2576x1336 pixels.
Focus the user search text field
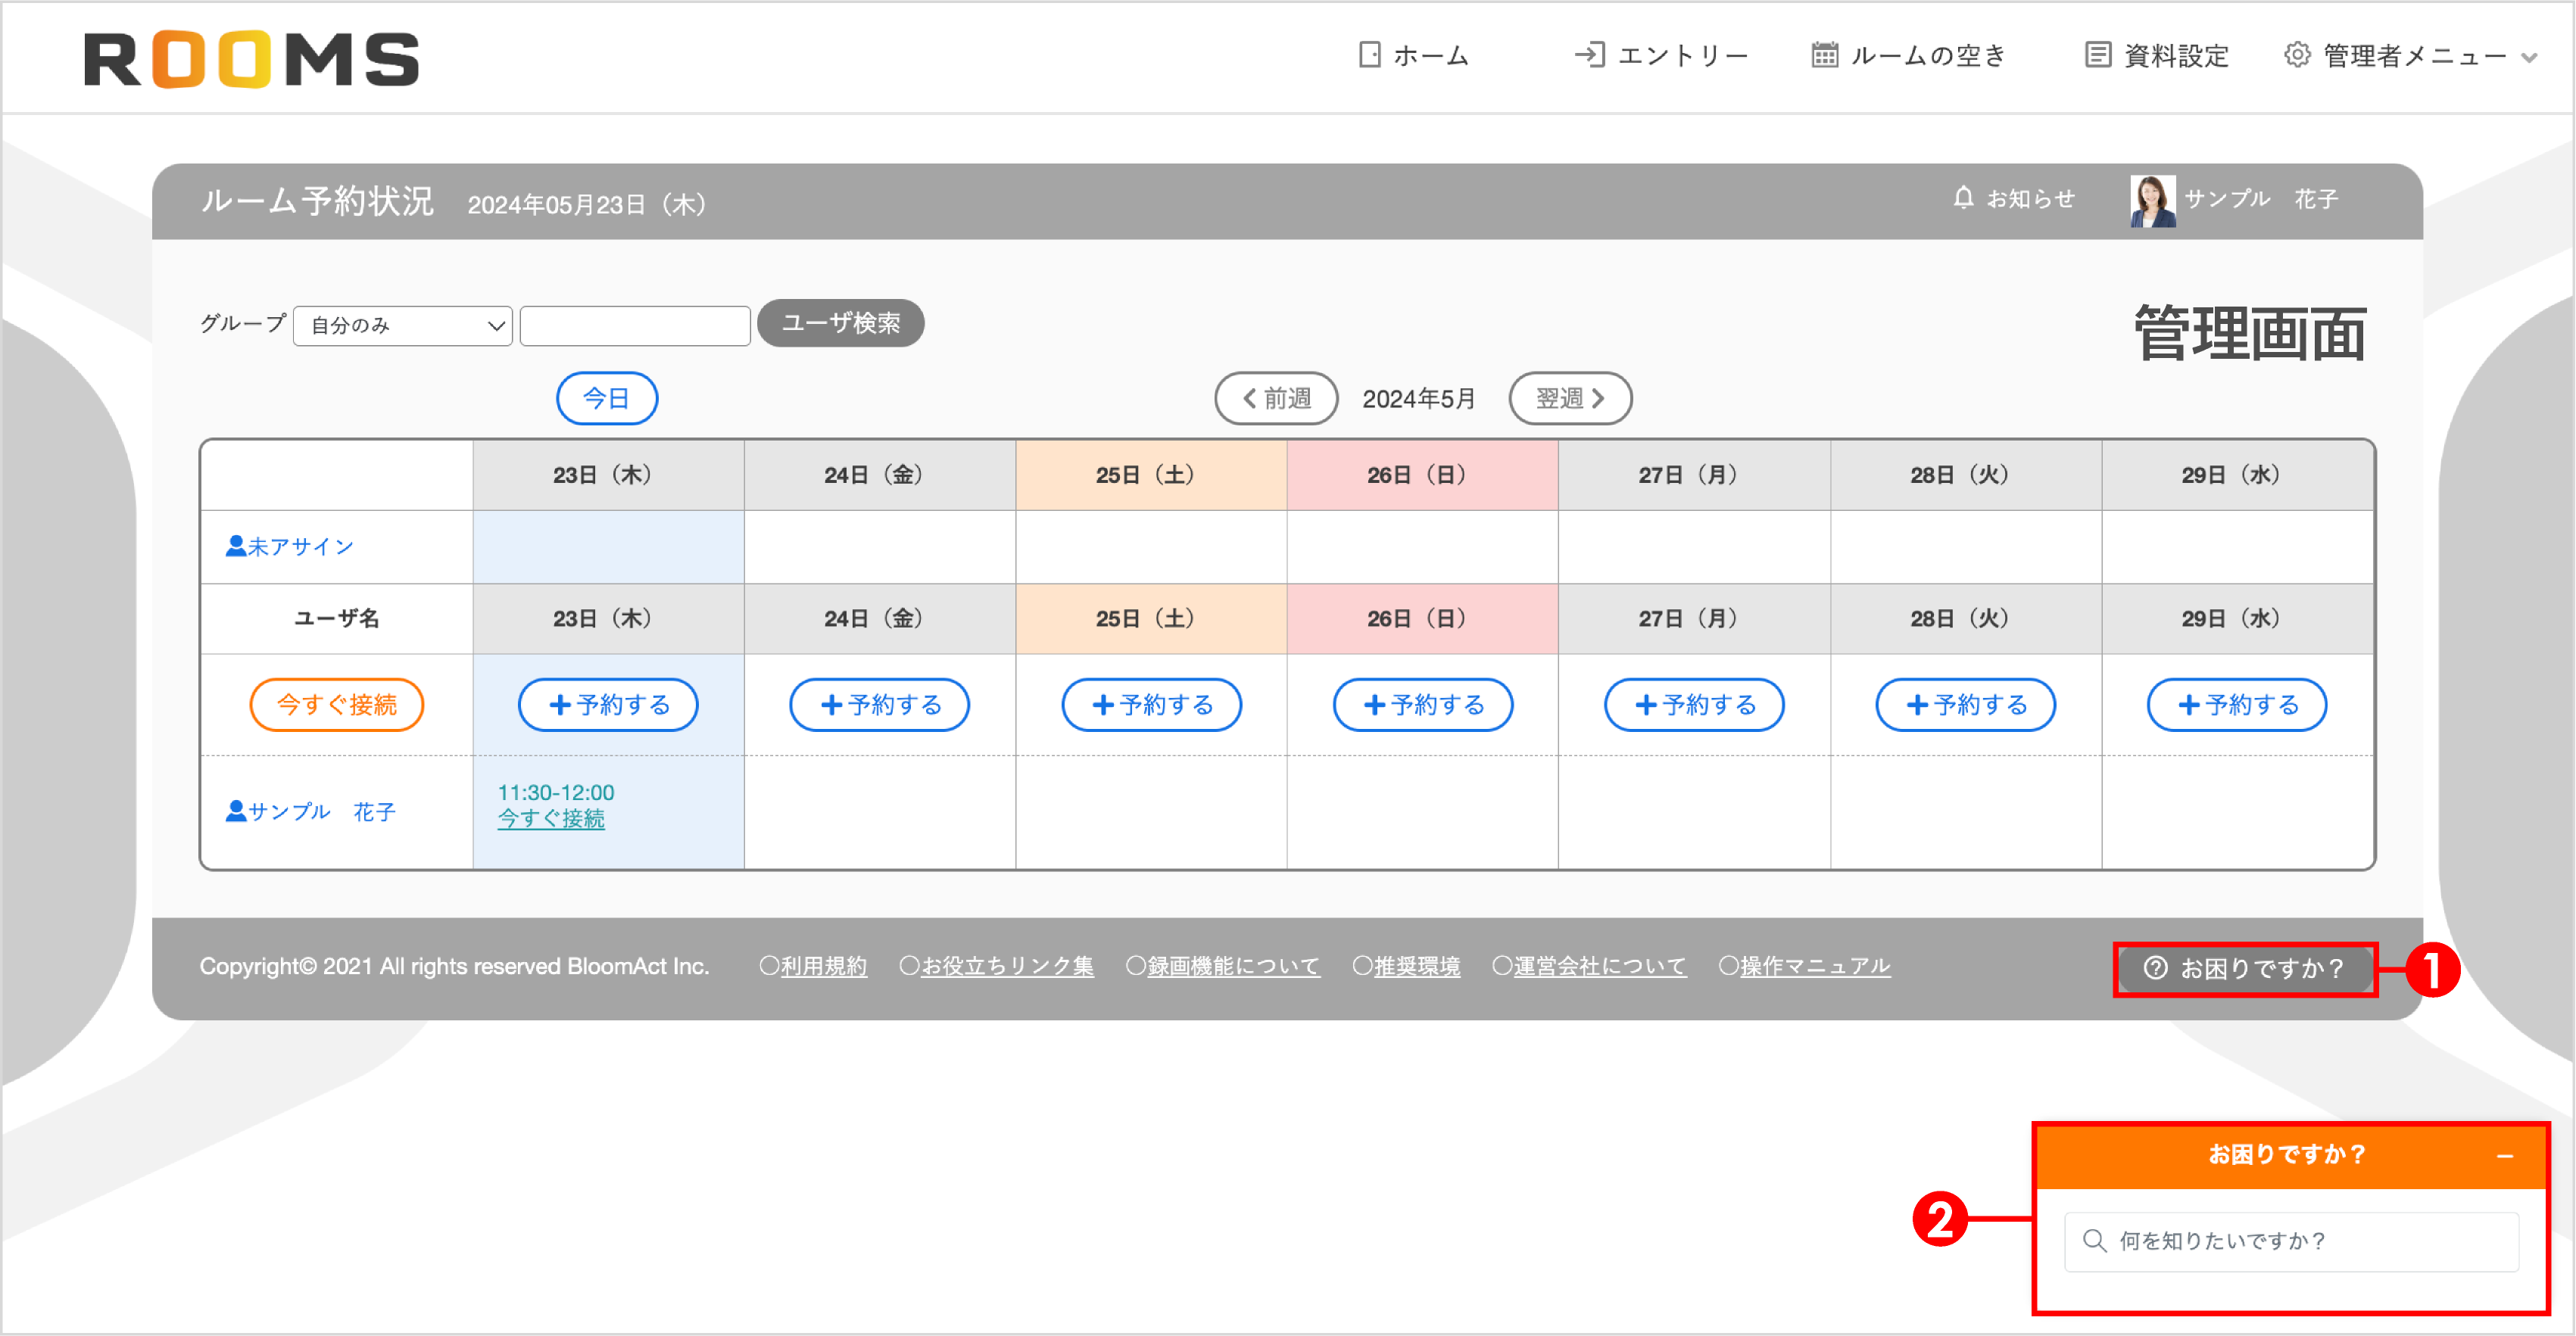[x=635, y=326]
